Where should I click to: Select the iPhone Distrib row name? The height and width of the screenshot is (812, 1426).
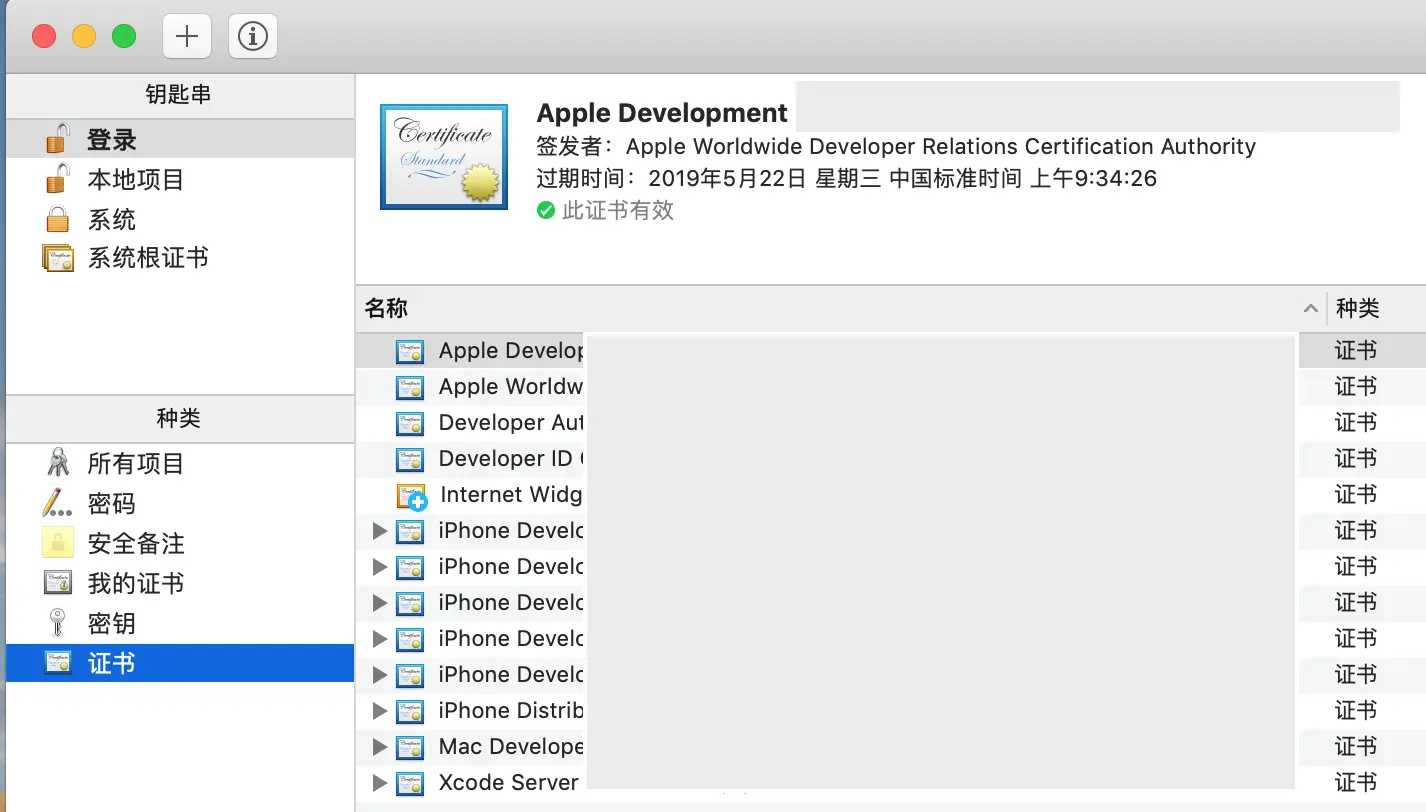(511, 711)
